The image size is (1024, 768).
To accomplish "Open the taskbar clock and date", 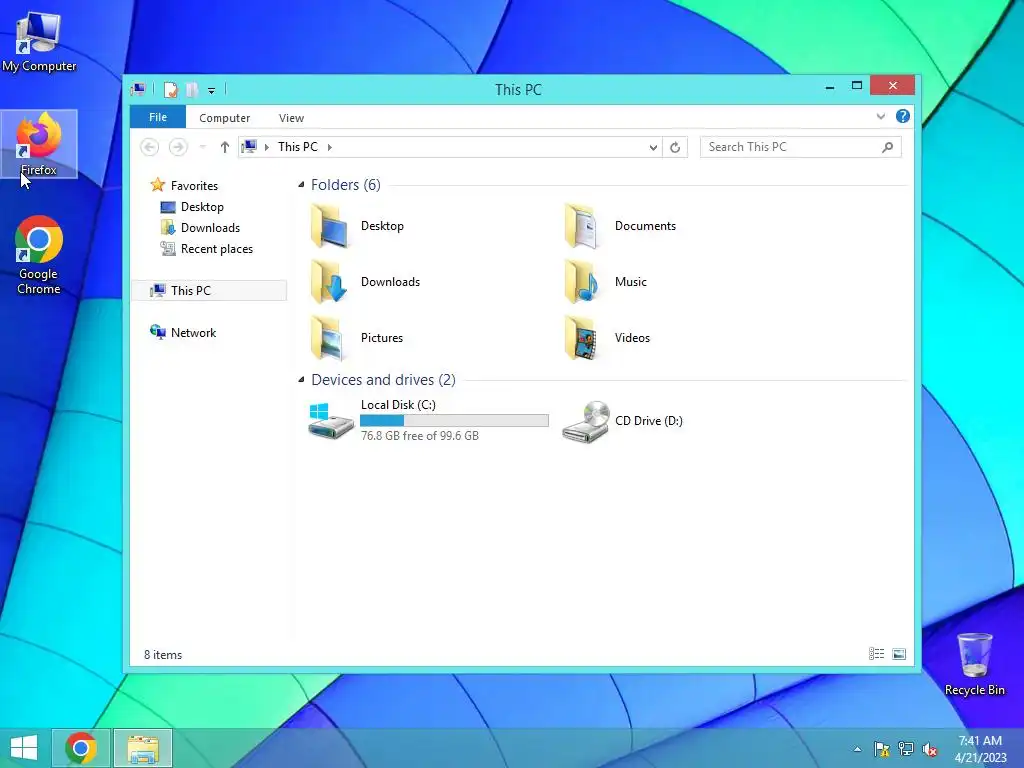I will pyautogui.click(x=980, y=748).
